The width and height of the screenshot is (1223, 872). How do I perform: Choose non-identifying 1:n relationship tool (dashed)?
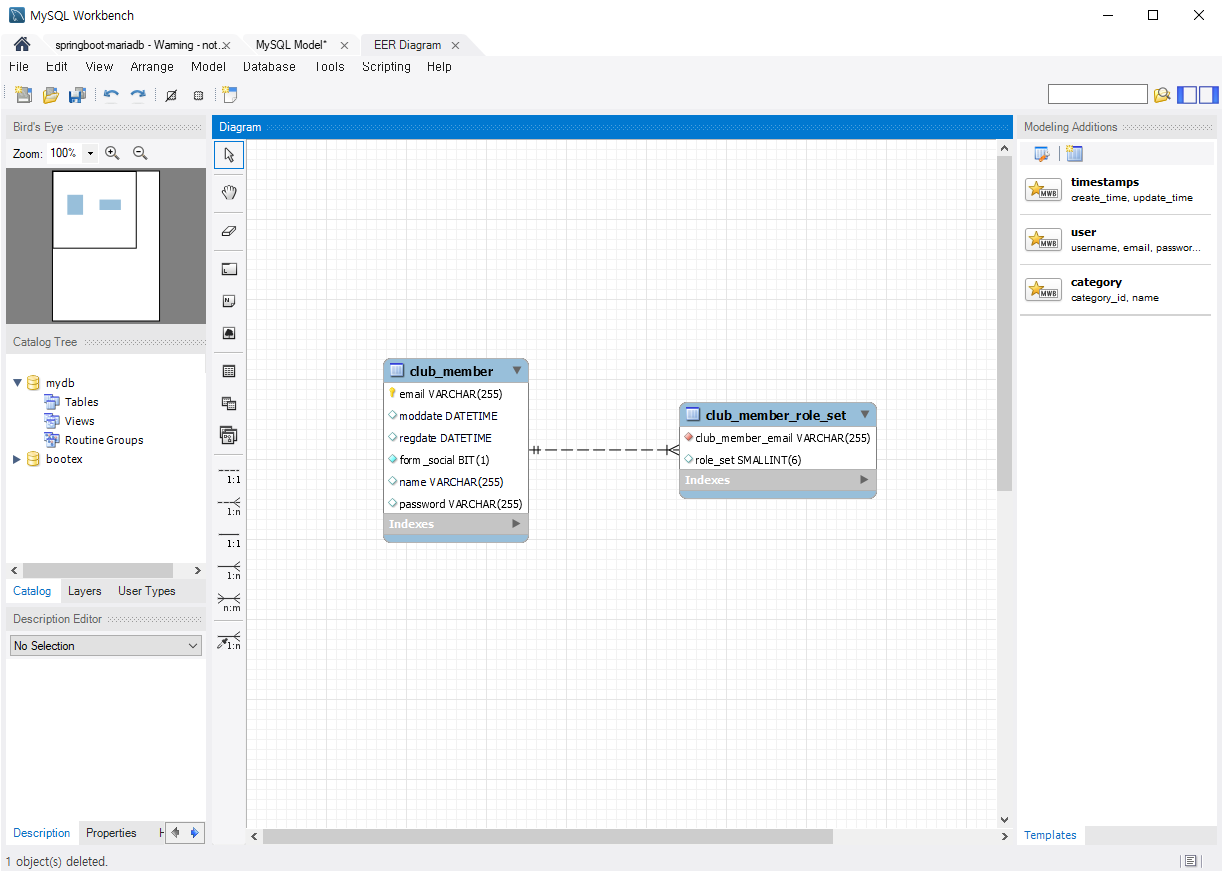pyautogui.click(x=229, y=506)
